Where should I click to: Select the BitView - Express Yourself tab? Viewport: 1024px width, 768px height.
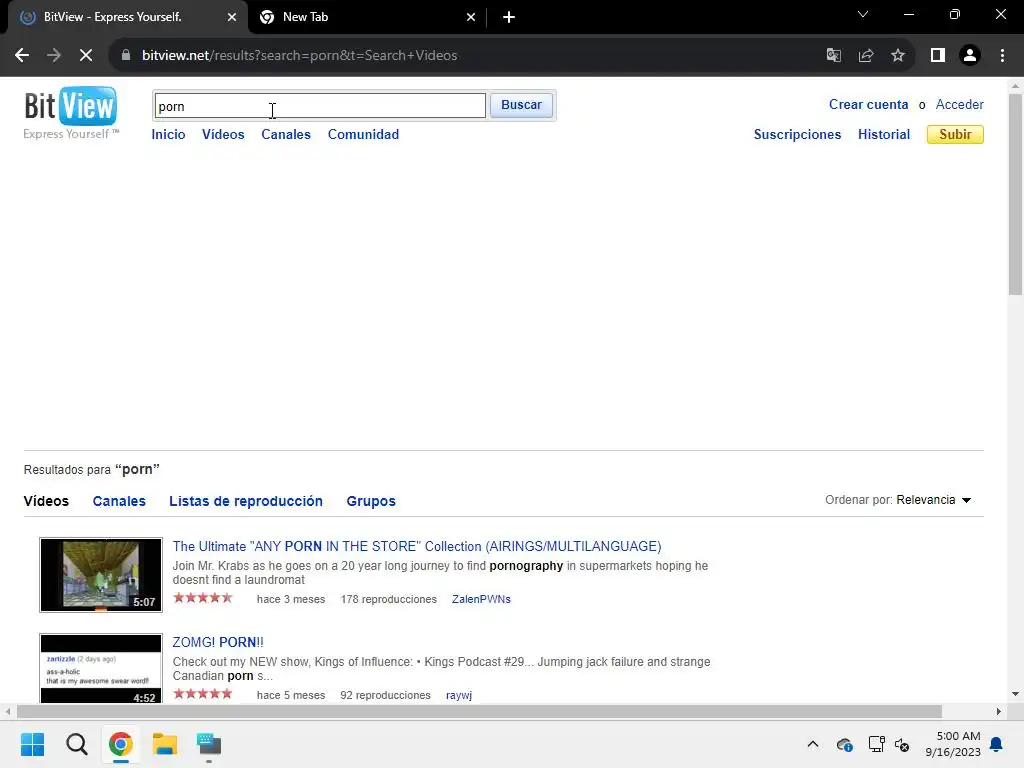[127, 18]
